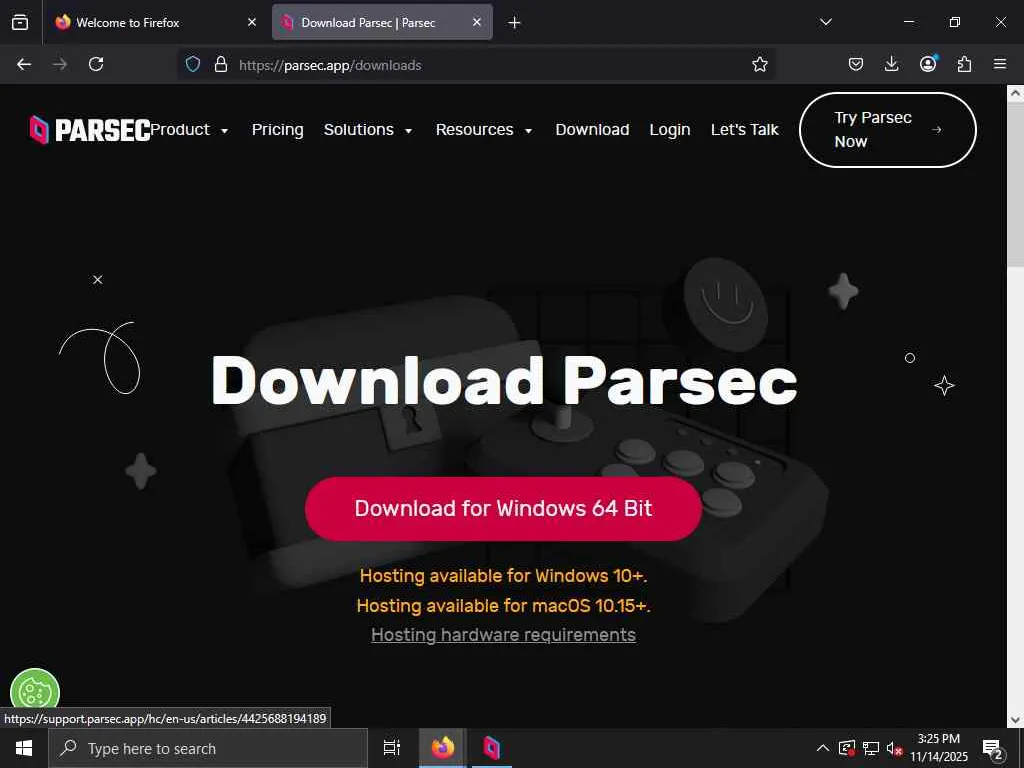Image resolution: width=1024 pixels, height=768 pixels.
Task: Close the Welcome to Firefox tab
Action: (x=252, y=22)
